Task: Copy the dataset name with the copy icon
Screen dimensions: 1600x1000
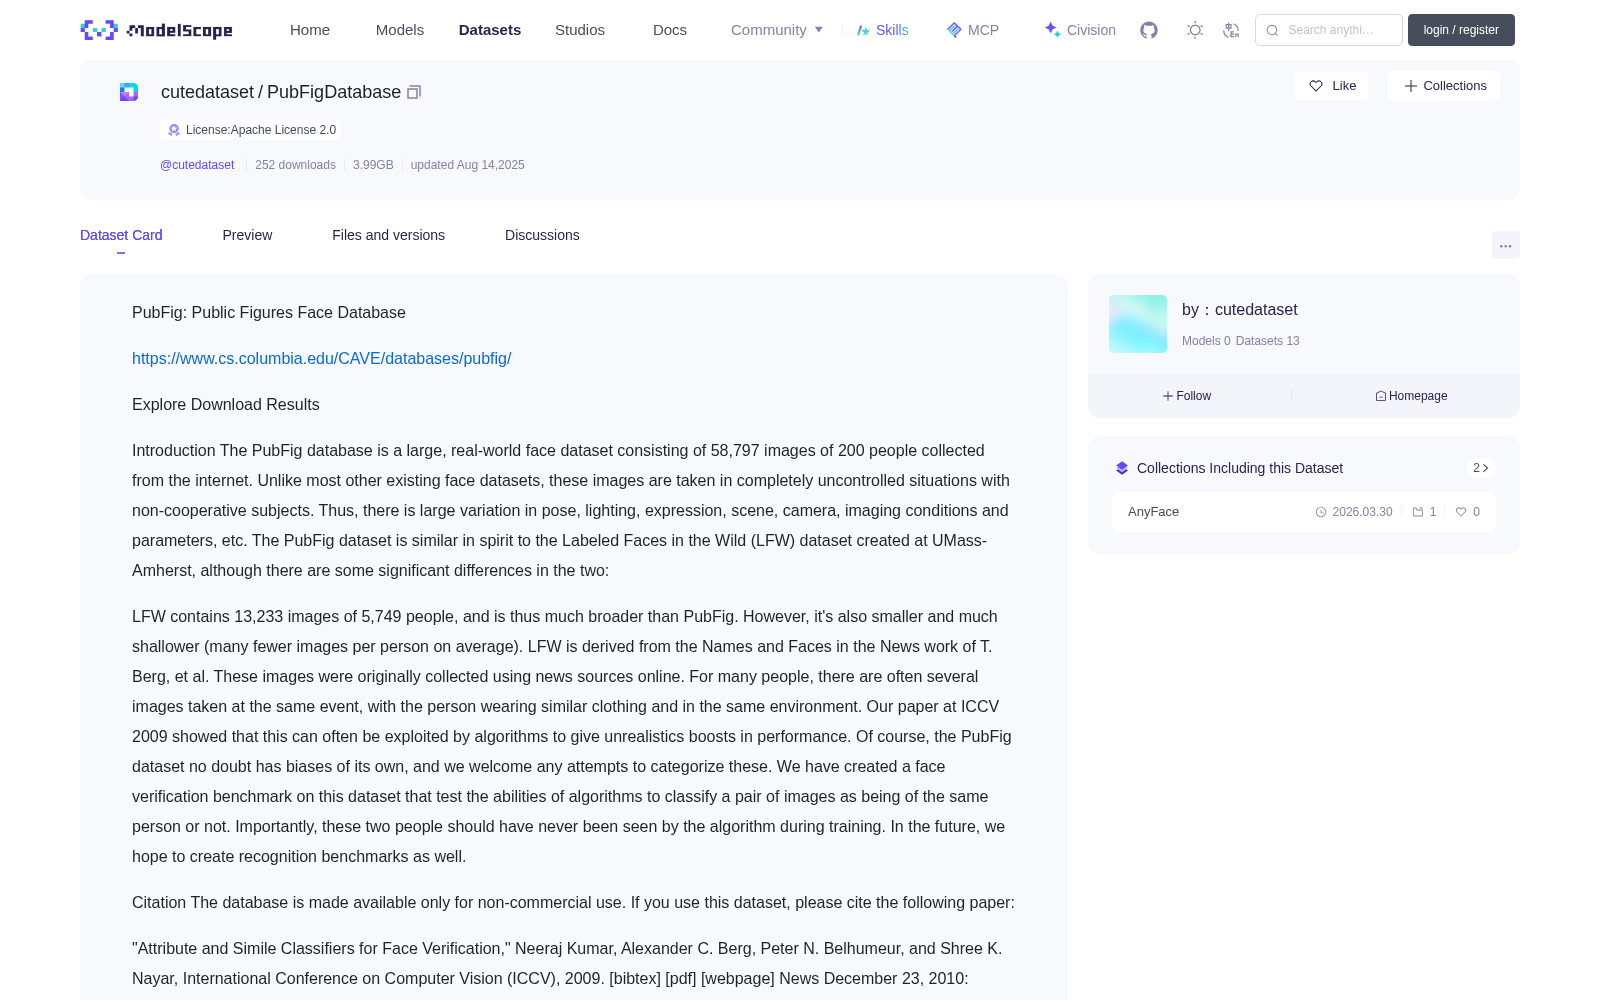Action: (414, 92)
